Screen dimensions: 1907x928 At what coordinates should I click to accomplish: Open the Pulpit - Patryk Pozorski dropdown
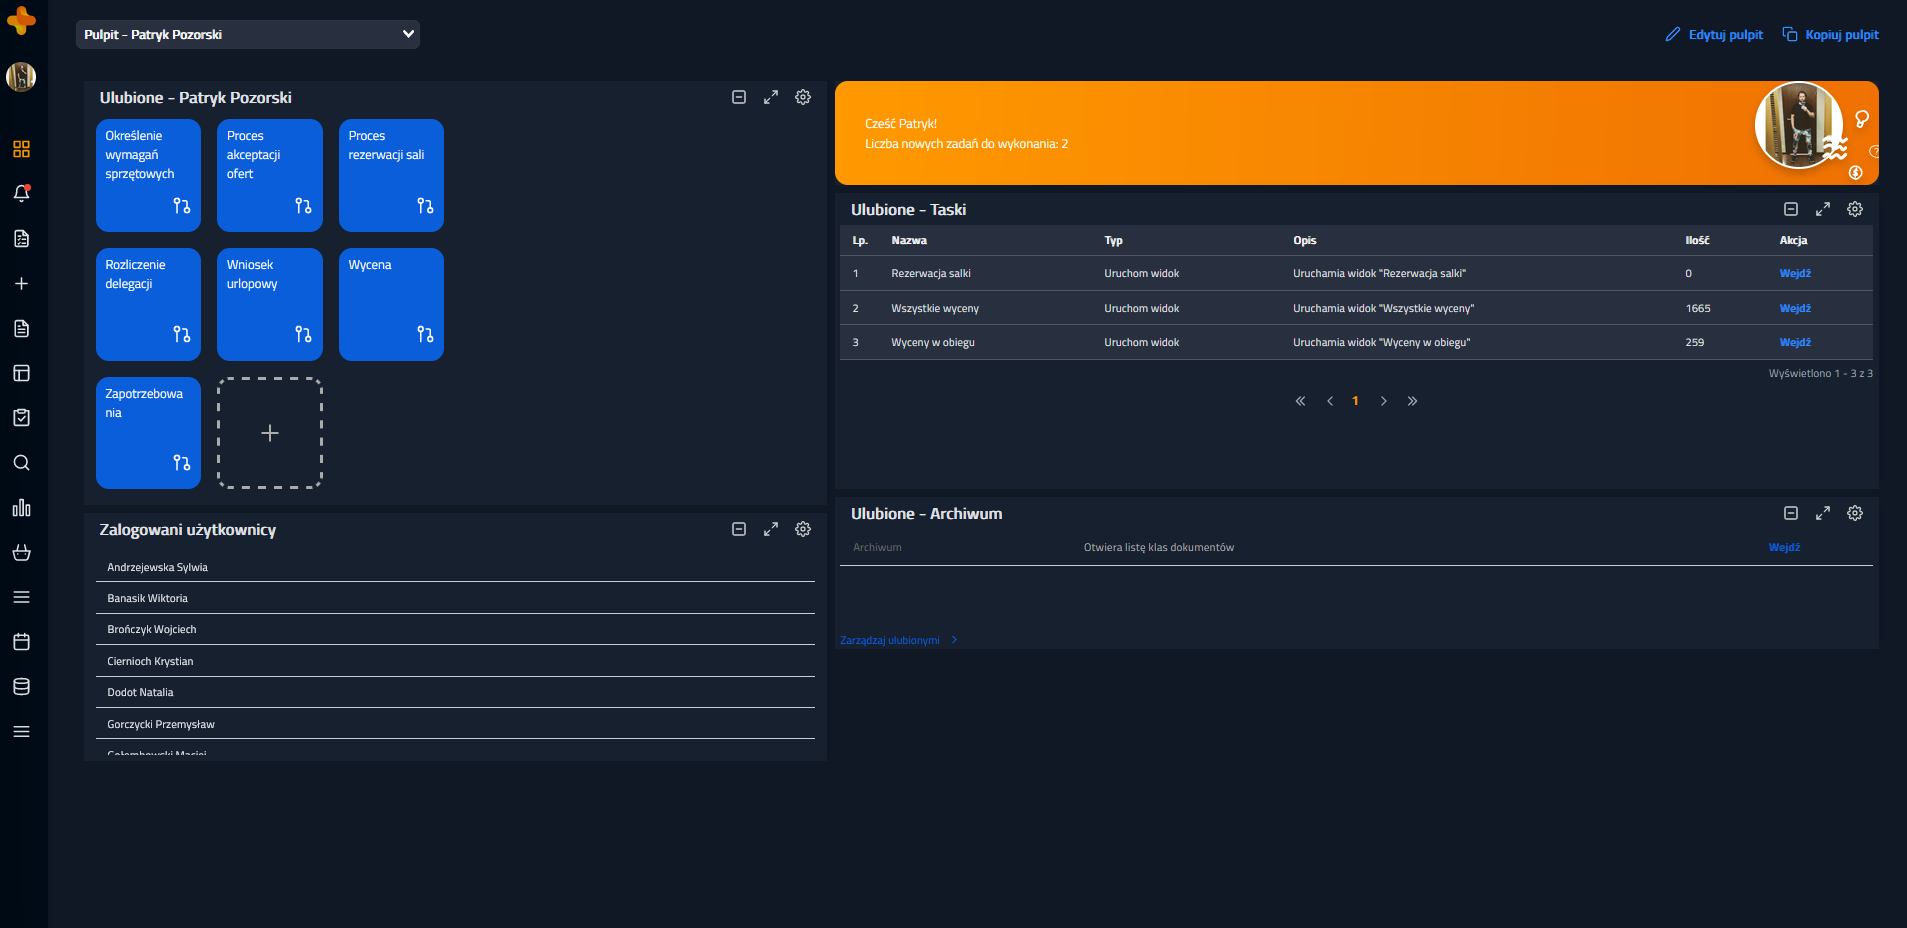(248, 34)
